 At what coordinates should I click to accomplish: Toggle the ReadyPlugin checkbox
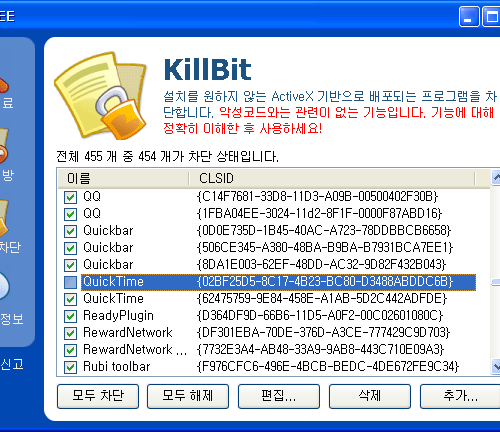70,316
